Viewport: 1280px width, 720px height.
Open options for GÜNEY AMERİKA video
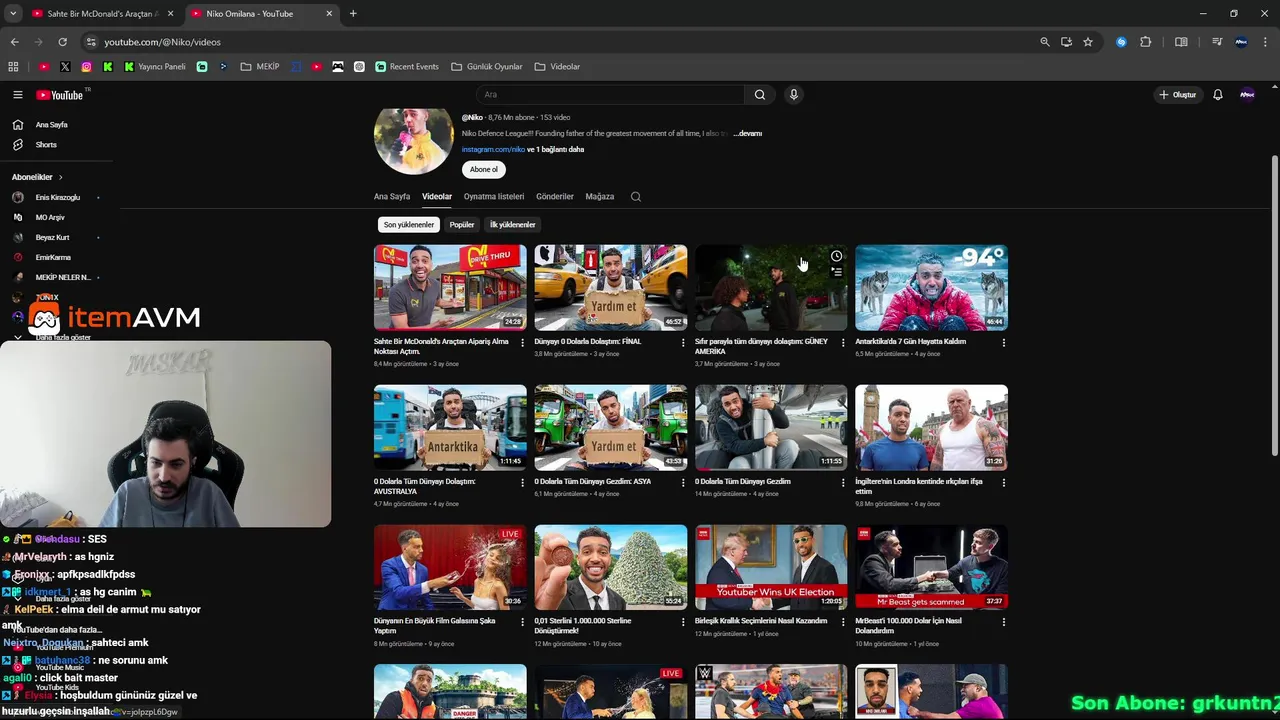click(843, 343)
